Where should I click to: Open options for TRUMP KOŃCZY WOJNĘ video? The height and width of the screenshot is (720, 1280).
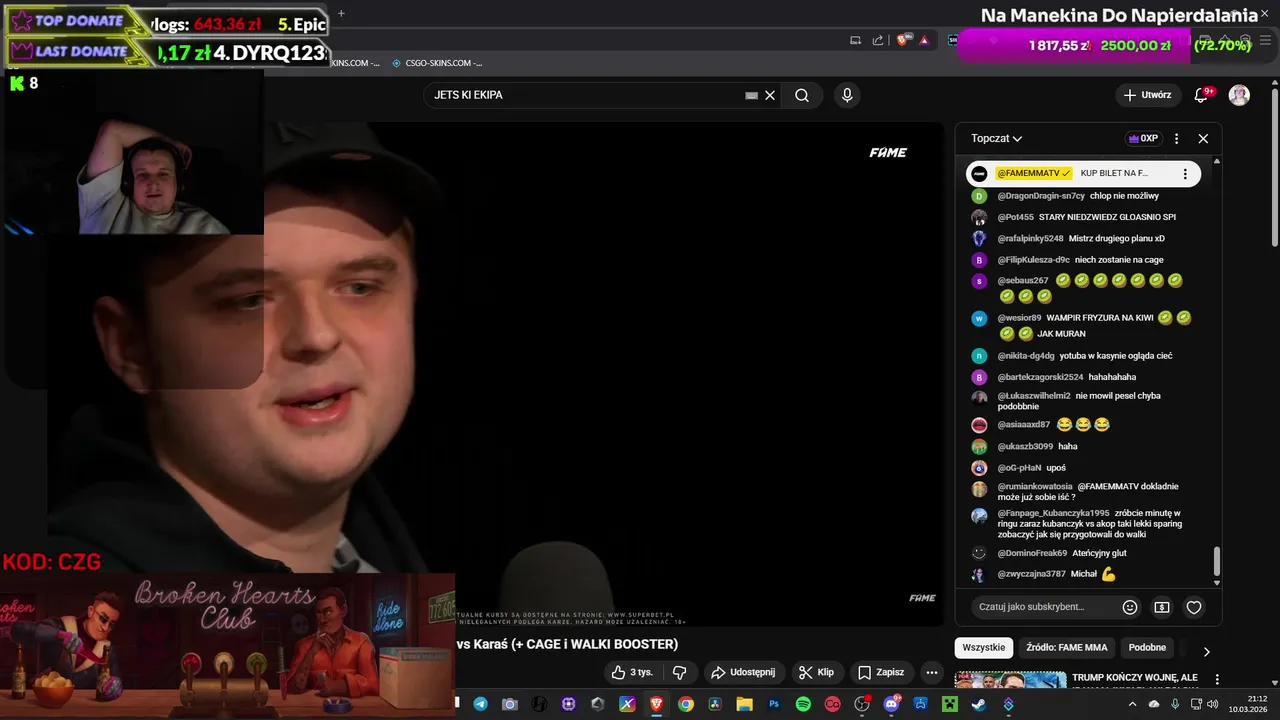[1217, 679]
